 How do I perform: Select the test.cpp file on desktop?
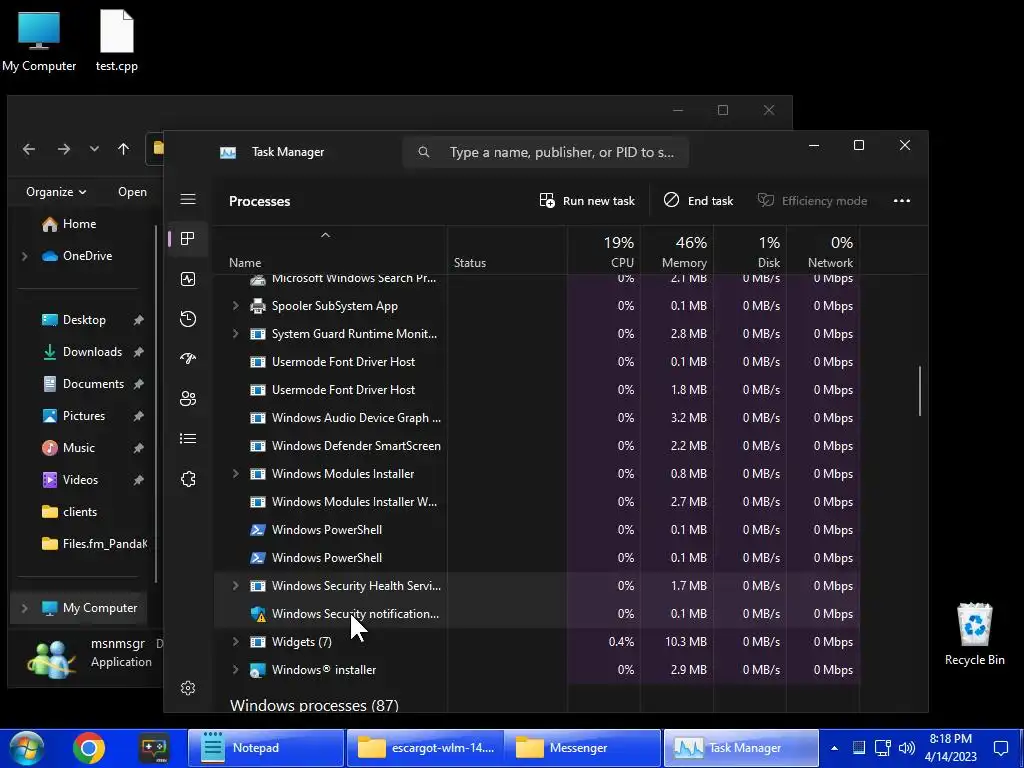pos(117,41)
